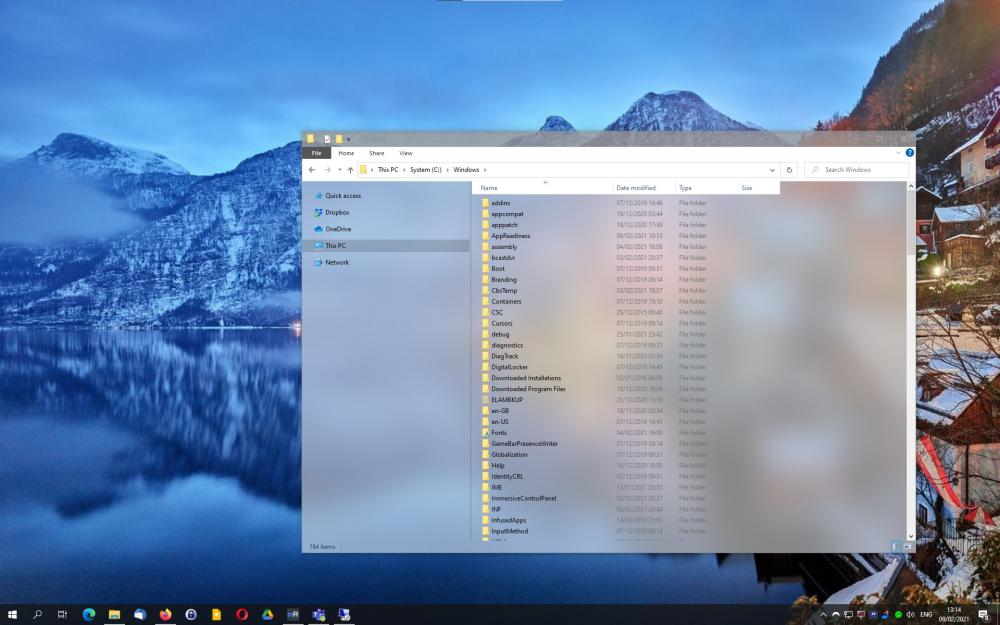Switch to details view layout

point(895,547)
